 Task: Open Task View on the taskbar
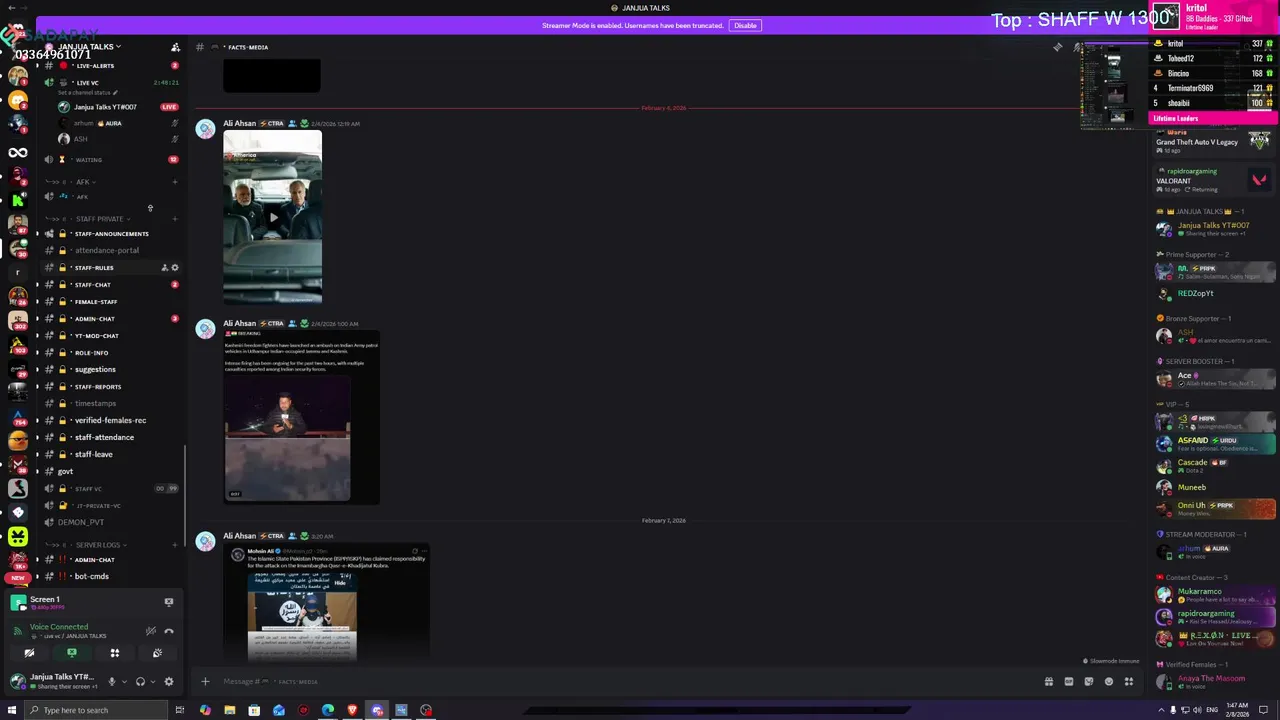tap(180, 710)
